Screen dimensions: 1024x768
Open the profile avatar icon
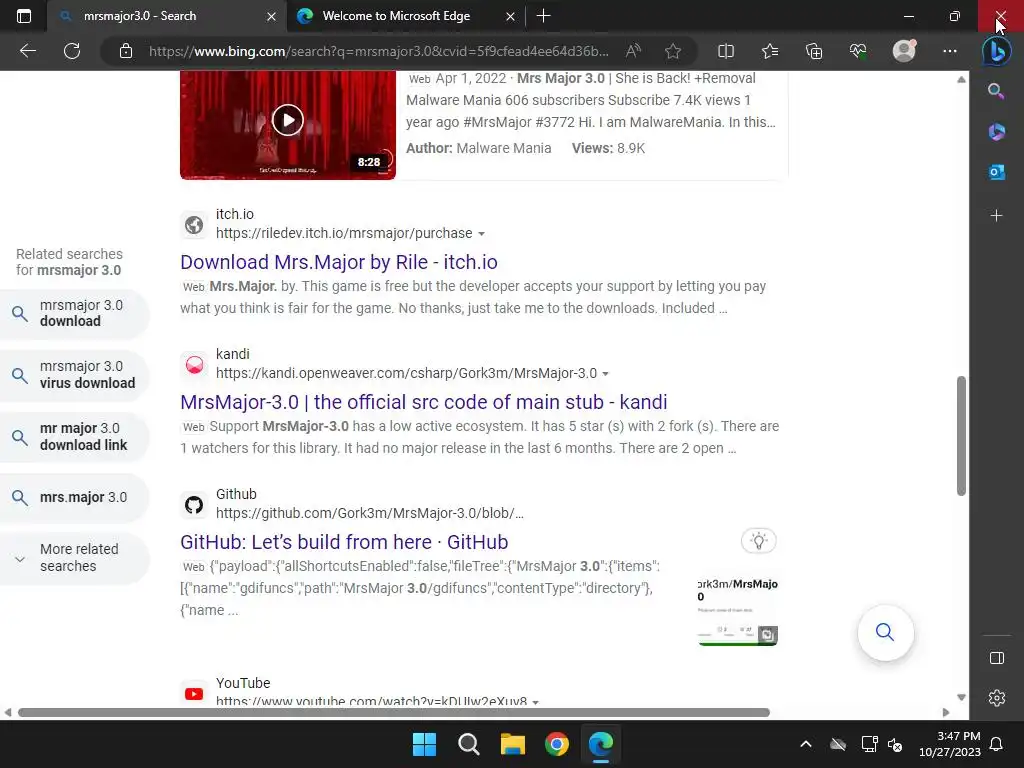[x=904, y=50]
